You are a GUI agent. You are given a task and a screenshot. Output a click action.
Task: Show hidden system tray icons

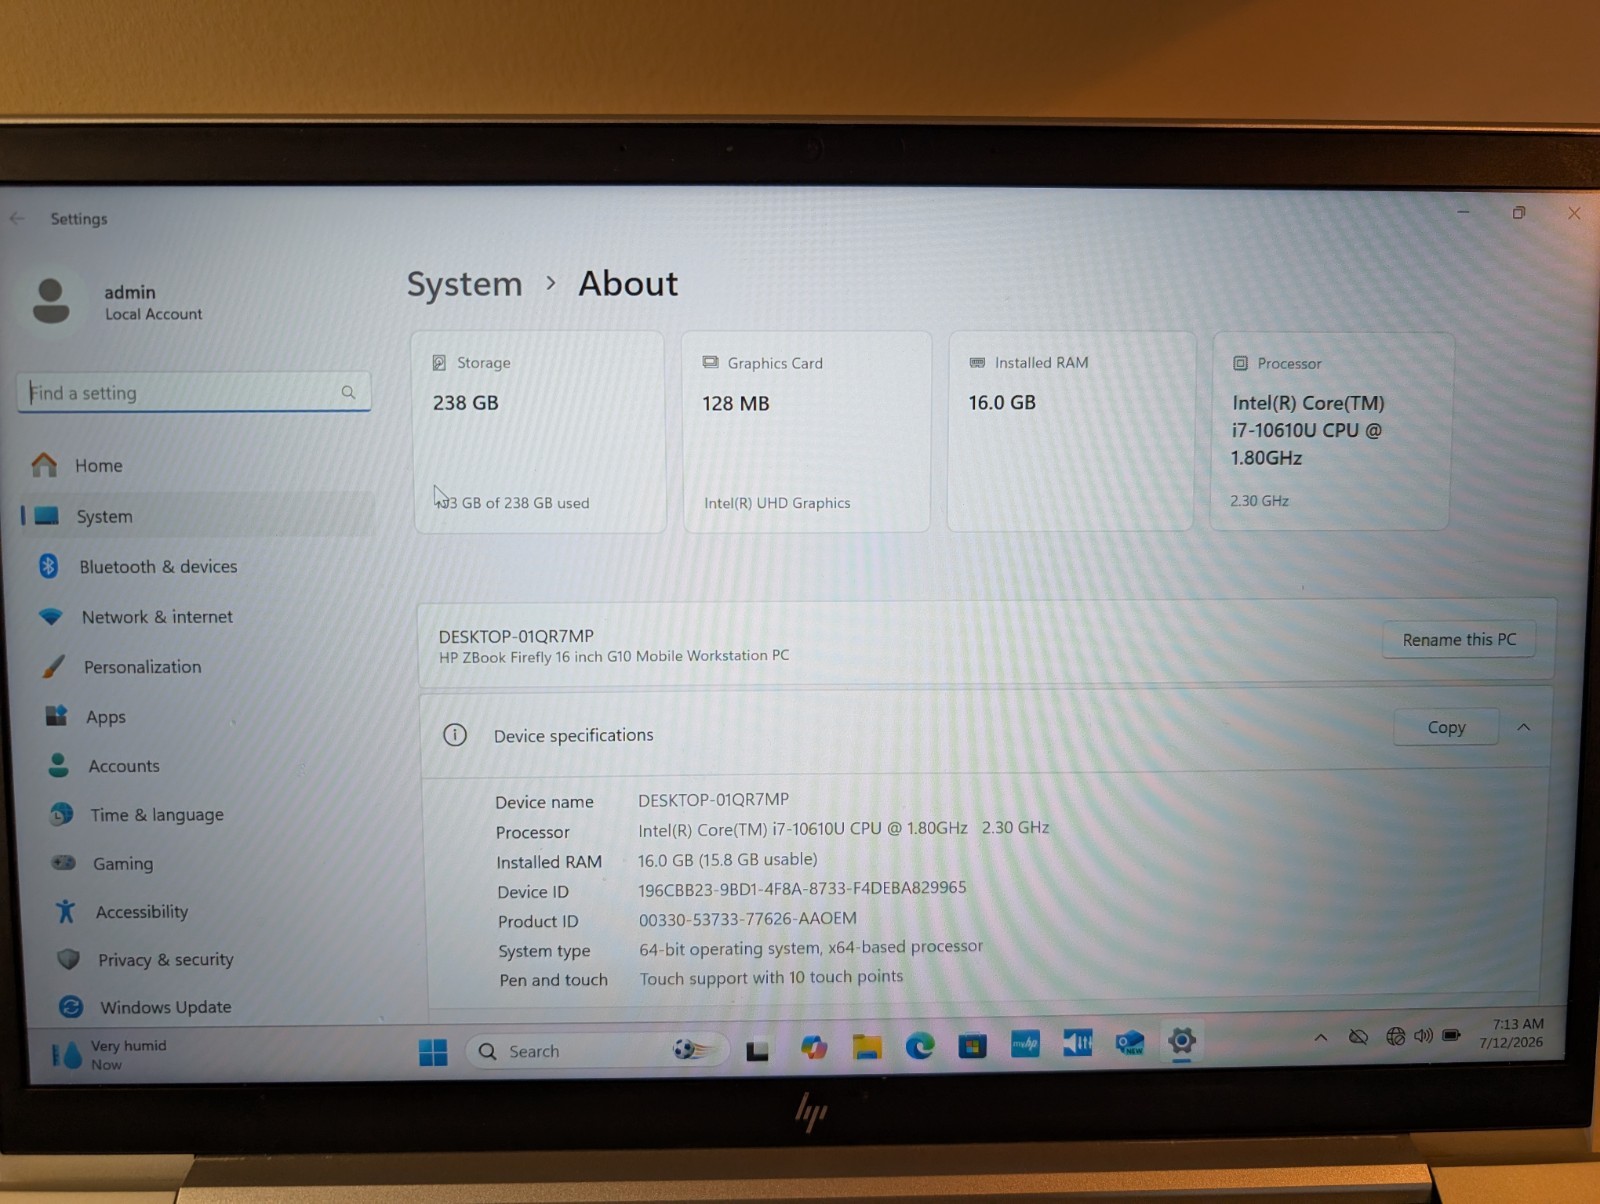(1321, 1038)
